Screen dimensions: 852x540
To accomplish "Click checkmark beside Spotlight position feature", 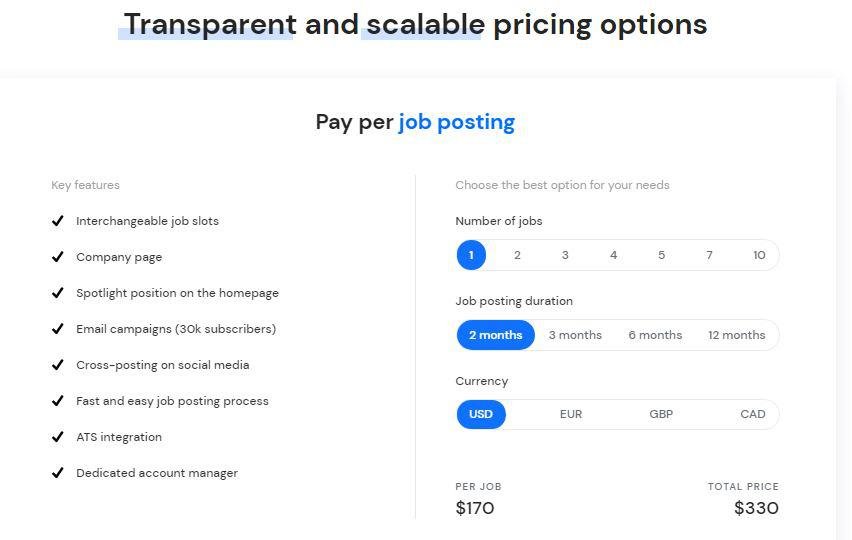I will 58,293.
